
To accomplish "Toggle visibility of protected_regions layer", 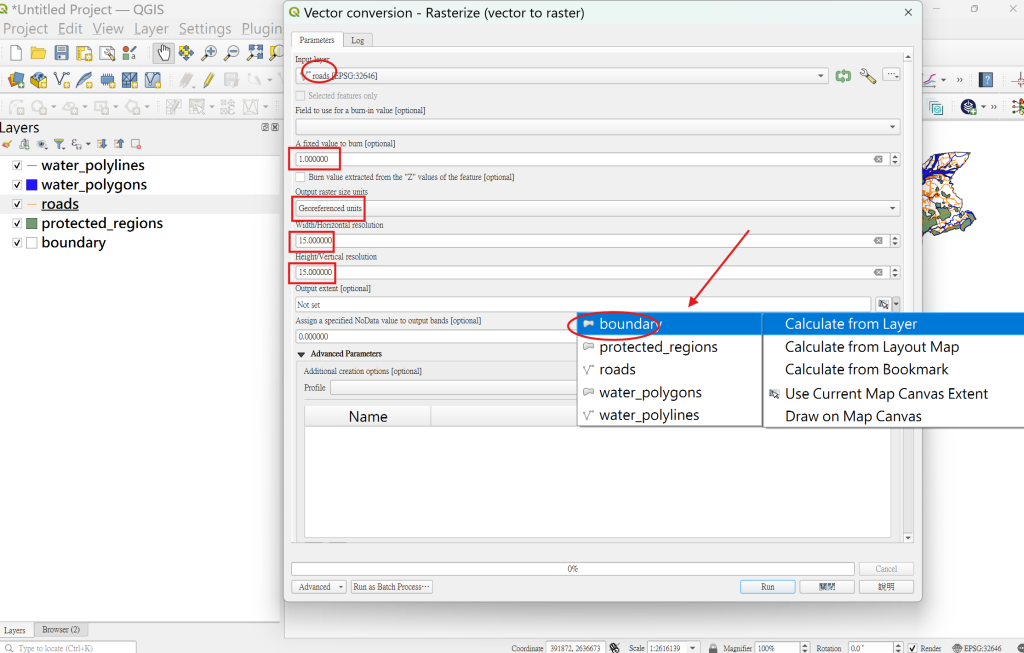I will (x=17, y=223).
